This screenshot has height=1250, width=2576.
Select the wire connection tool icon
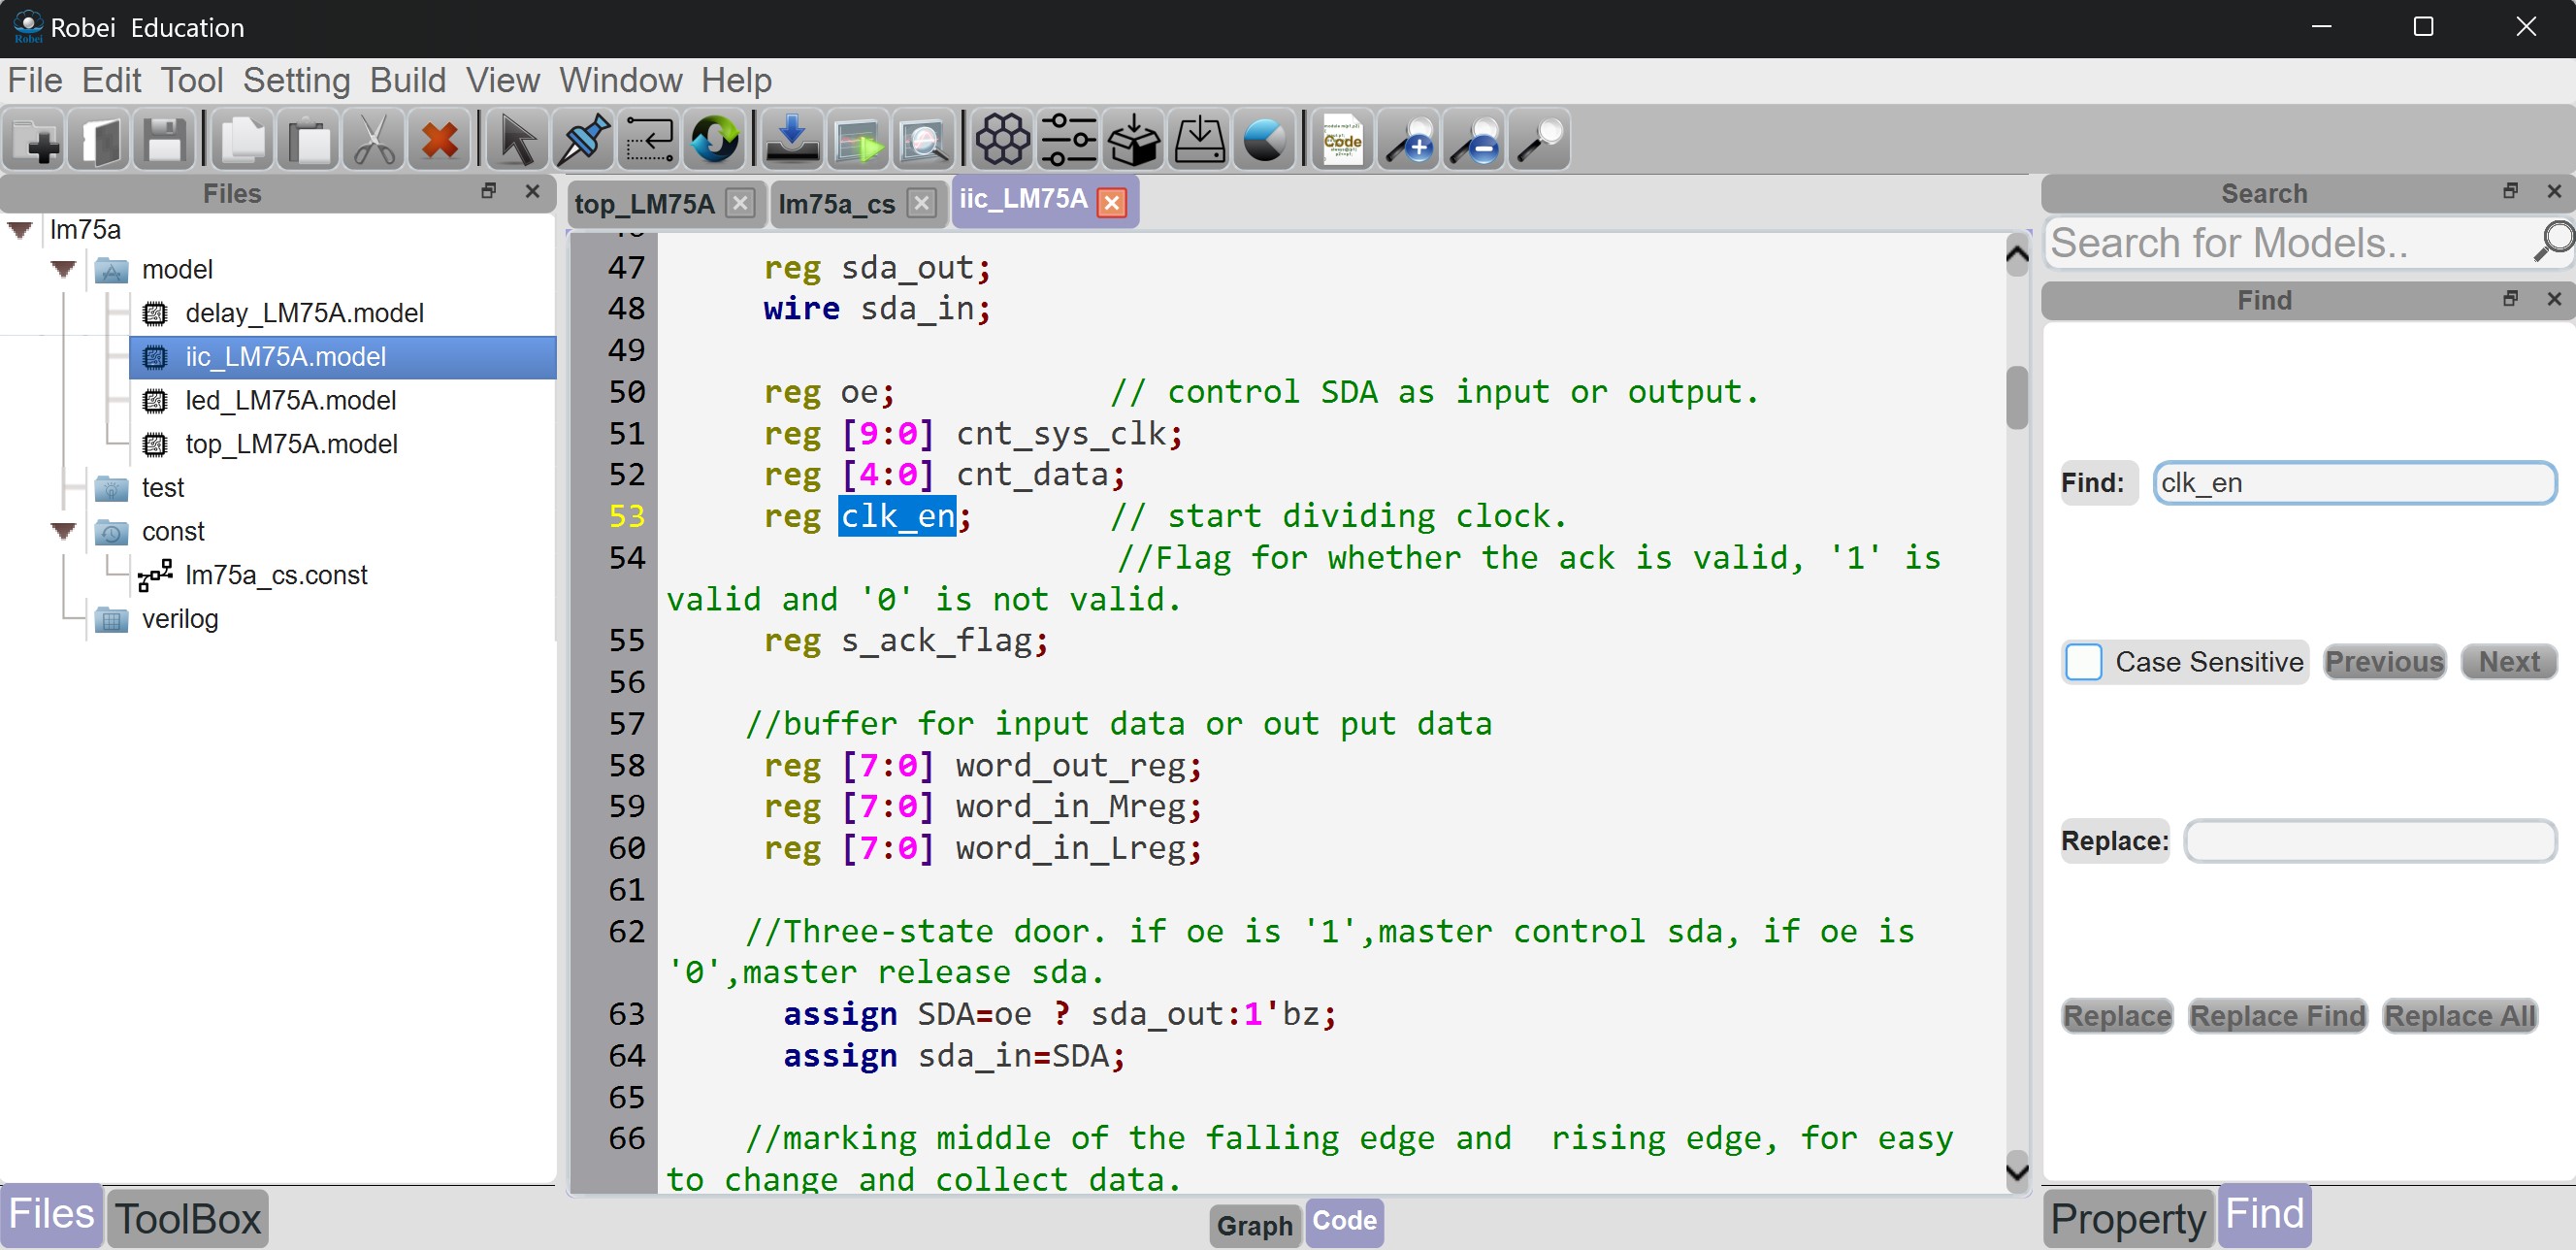(x=649, y=140)
